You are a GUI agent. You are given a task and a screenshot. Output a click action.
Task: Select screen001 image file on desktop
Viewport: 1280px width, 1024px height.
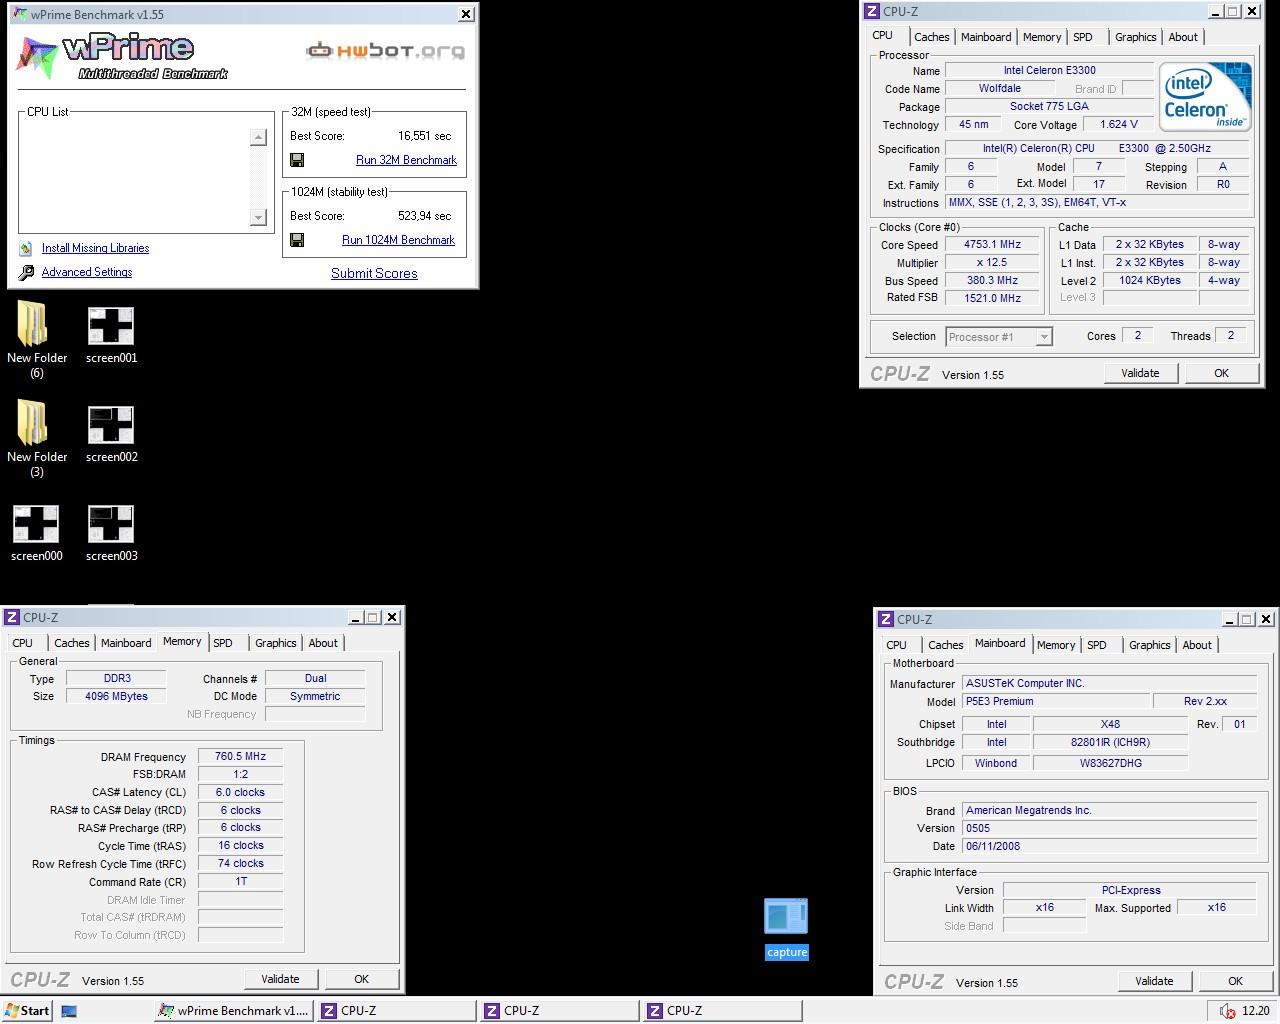pos(111,336)
